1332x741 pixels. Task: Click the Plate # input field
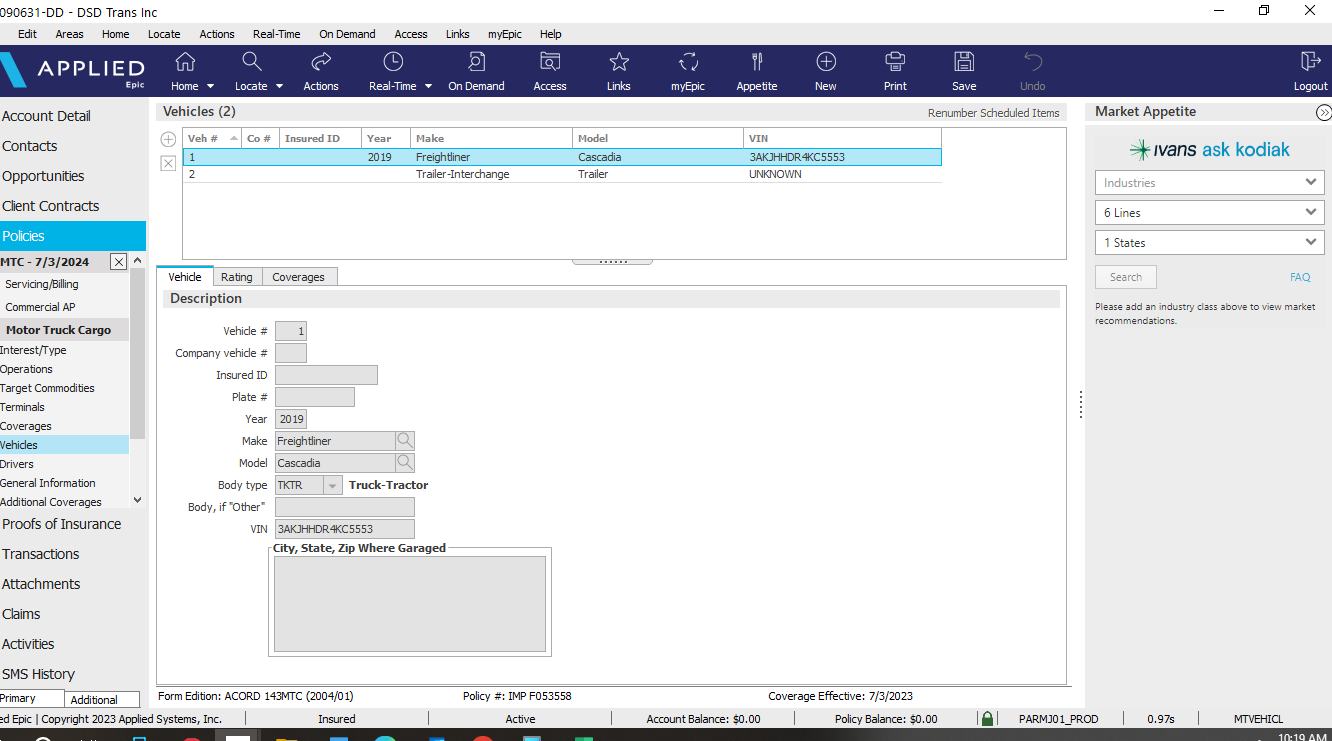pos(314,397)
